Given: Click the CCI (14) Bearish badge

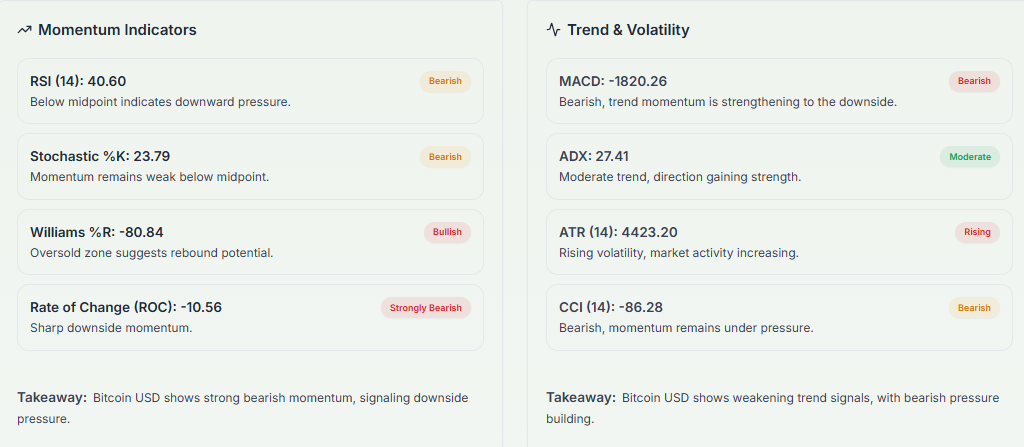Looking at the screenshot, I should 974,308.
